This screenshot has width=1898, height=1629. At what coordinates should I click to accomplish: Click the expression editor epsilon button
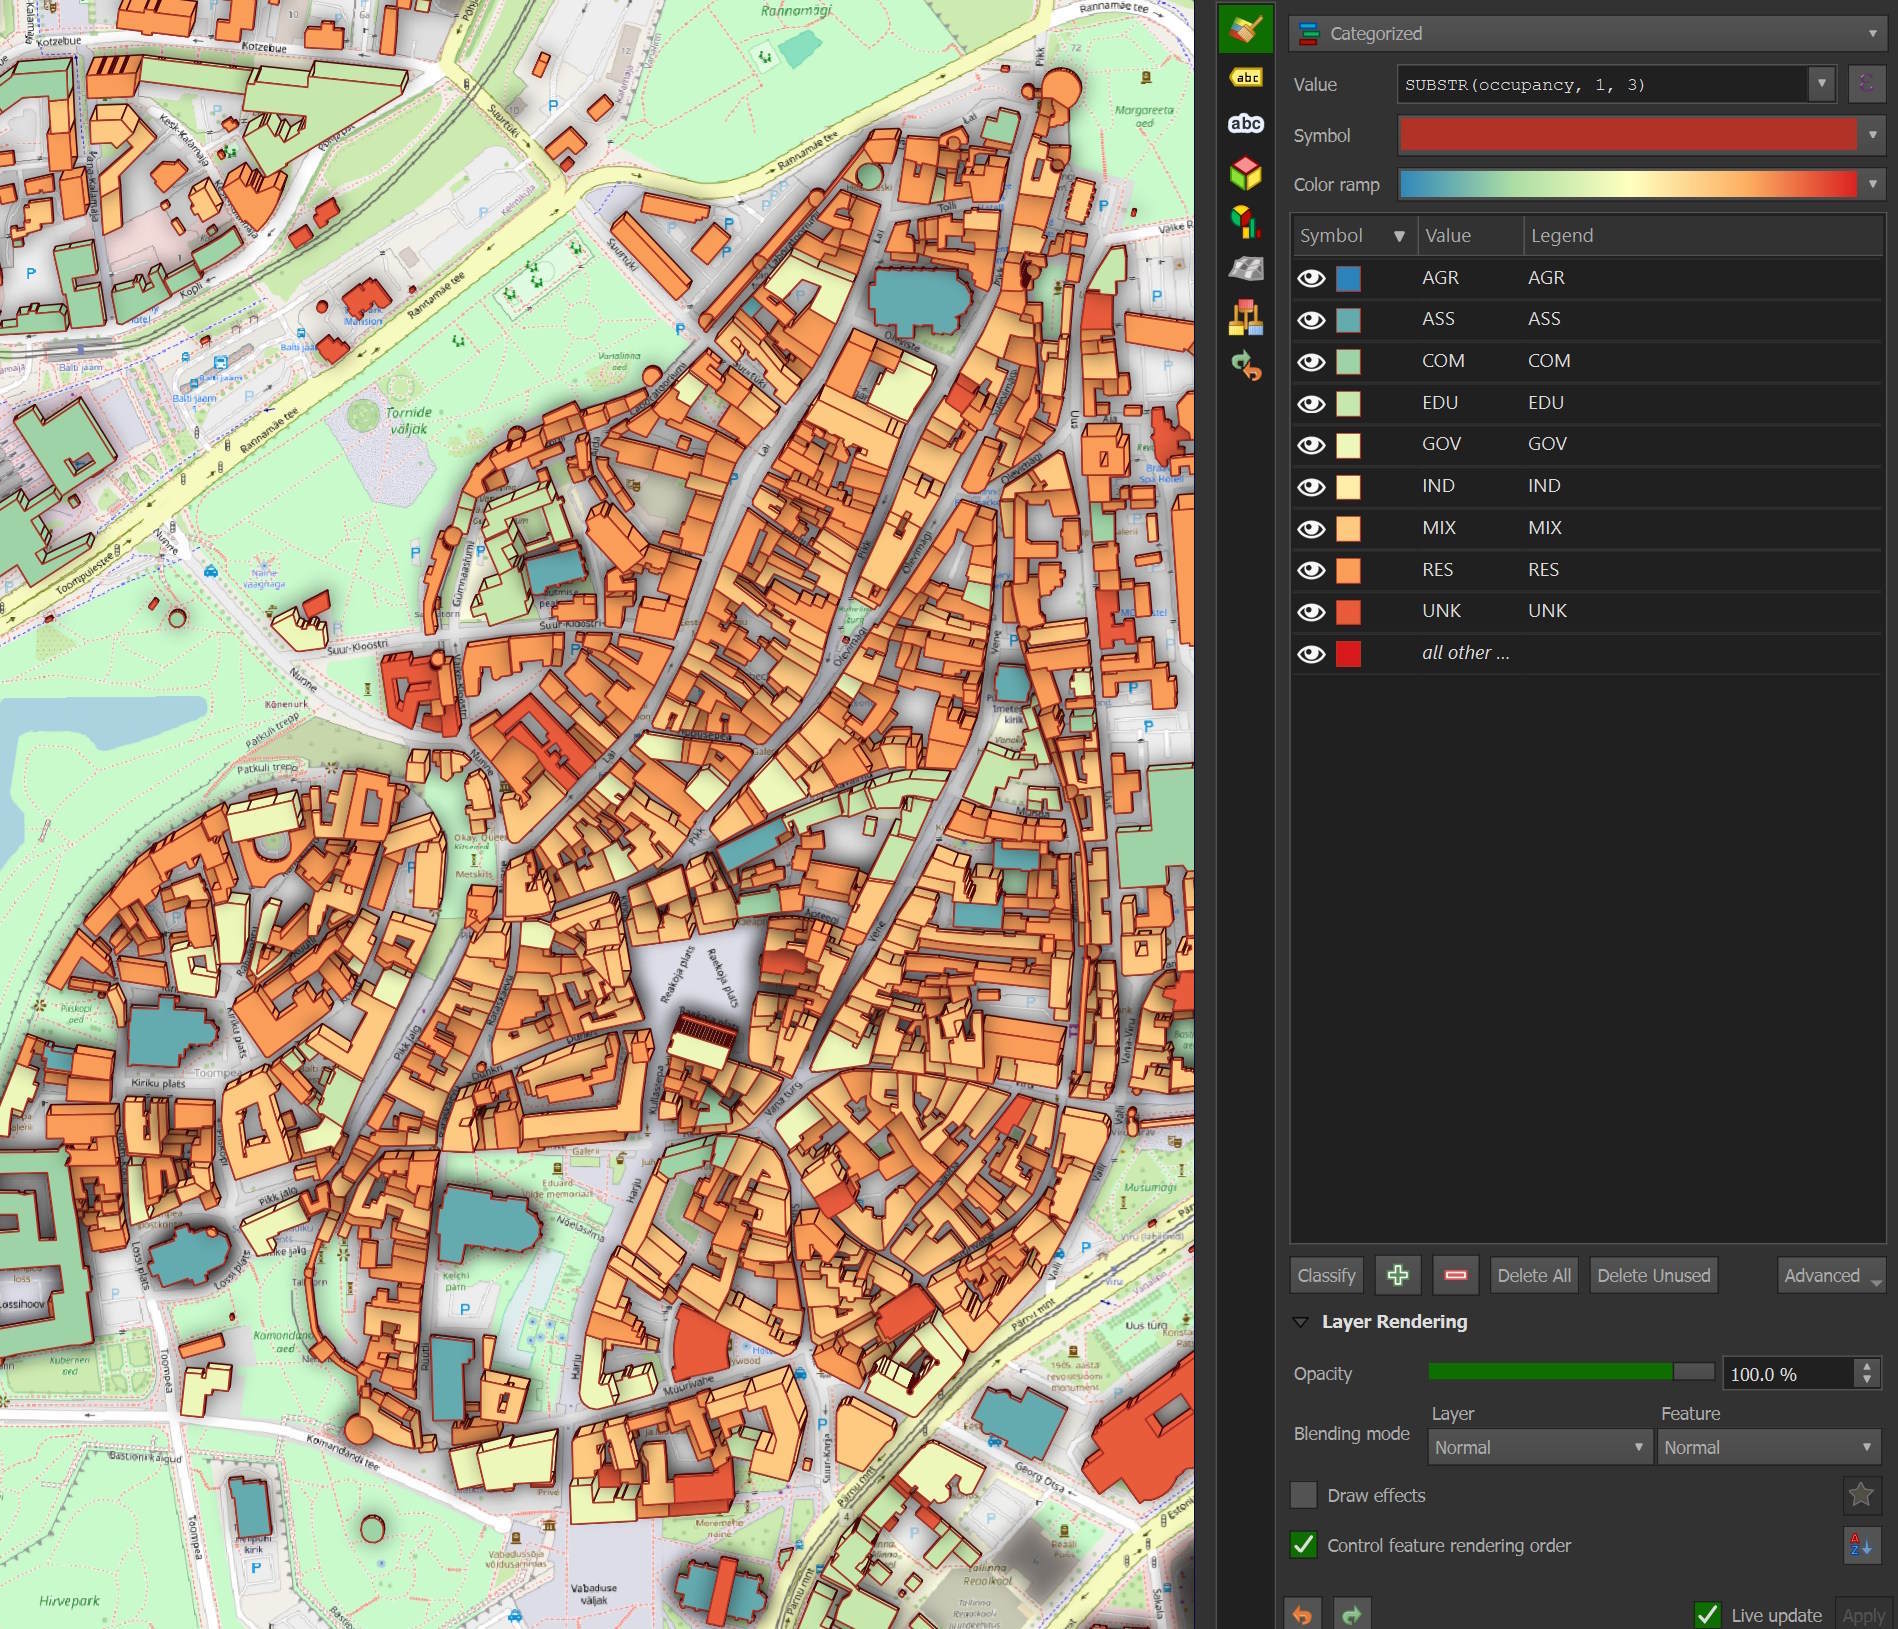click(x=1865, y=84)
